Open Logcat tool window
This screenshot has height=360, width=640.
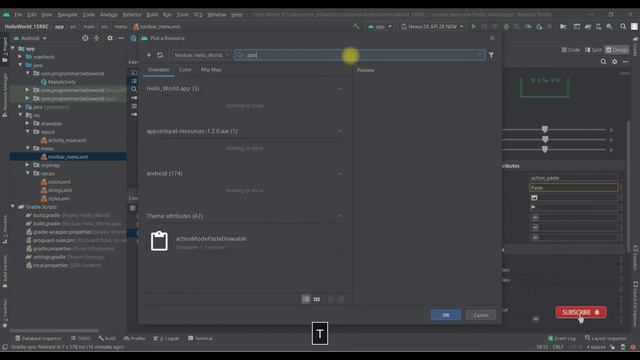point(167,338)
